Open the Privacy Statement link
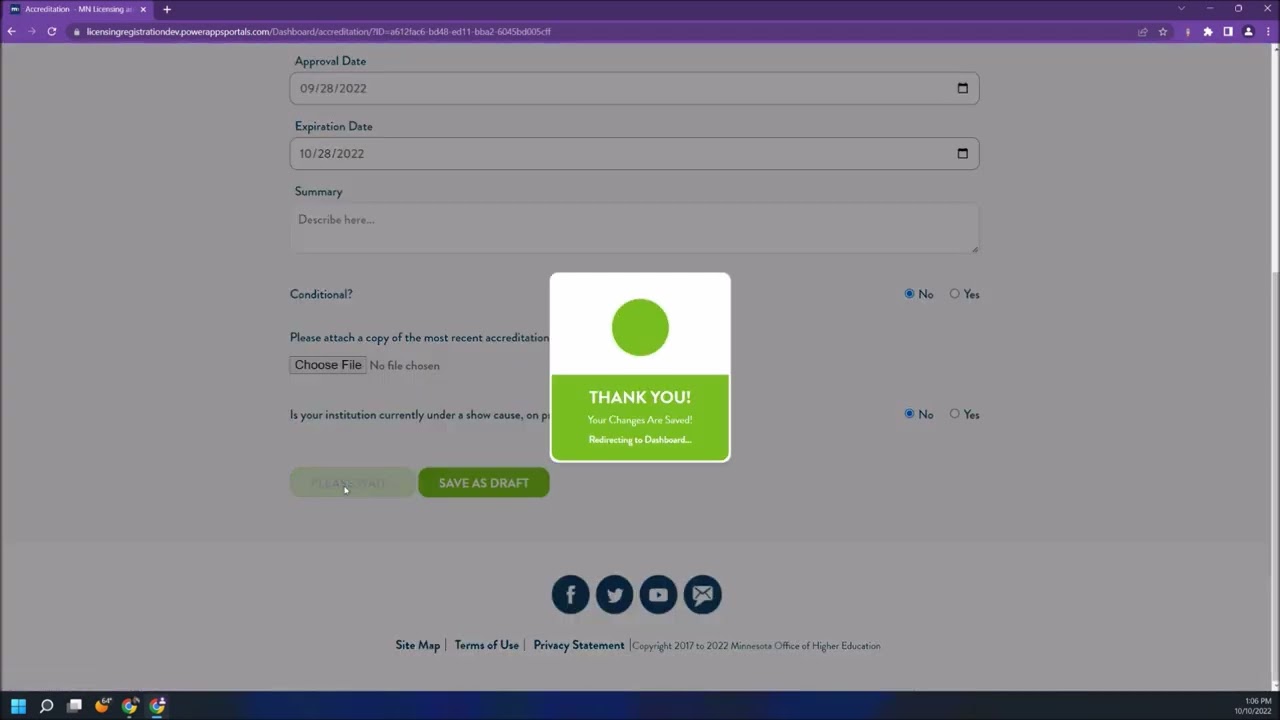The image size is (1280, 720). pos(579,645)
